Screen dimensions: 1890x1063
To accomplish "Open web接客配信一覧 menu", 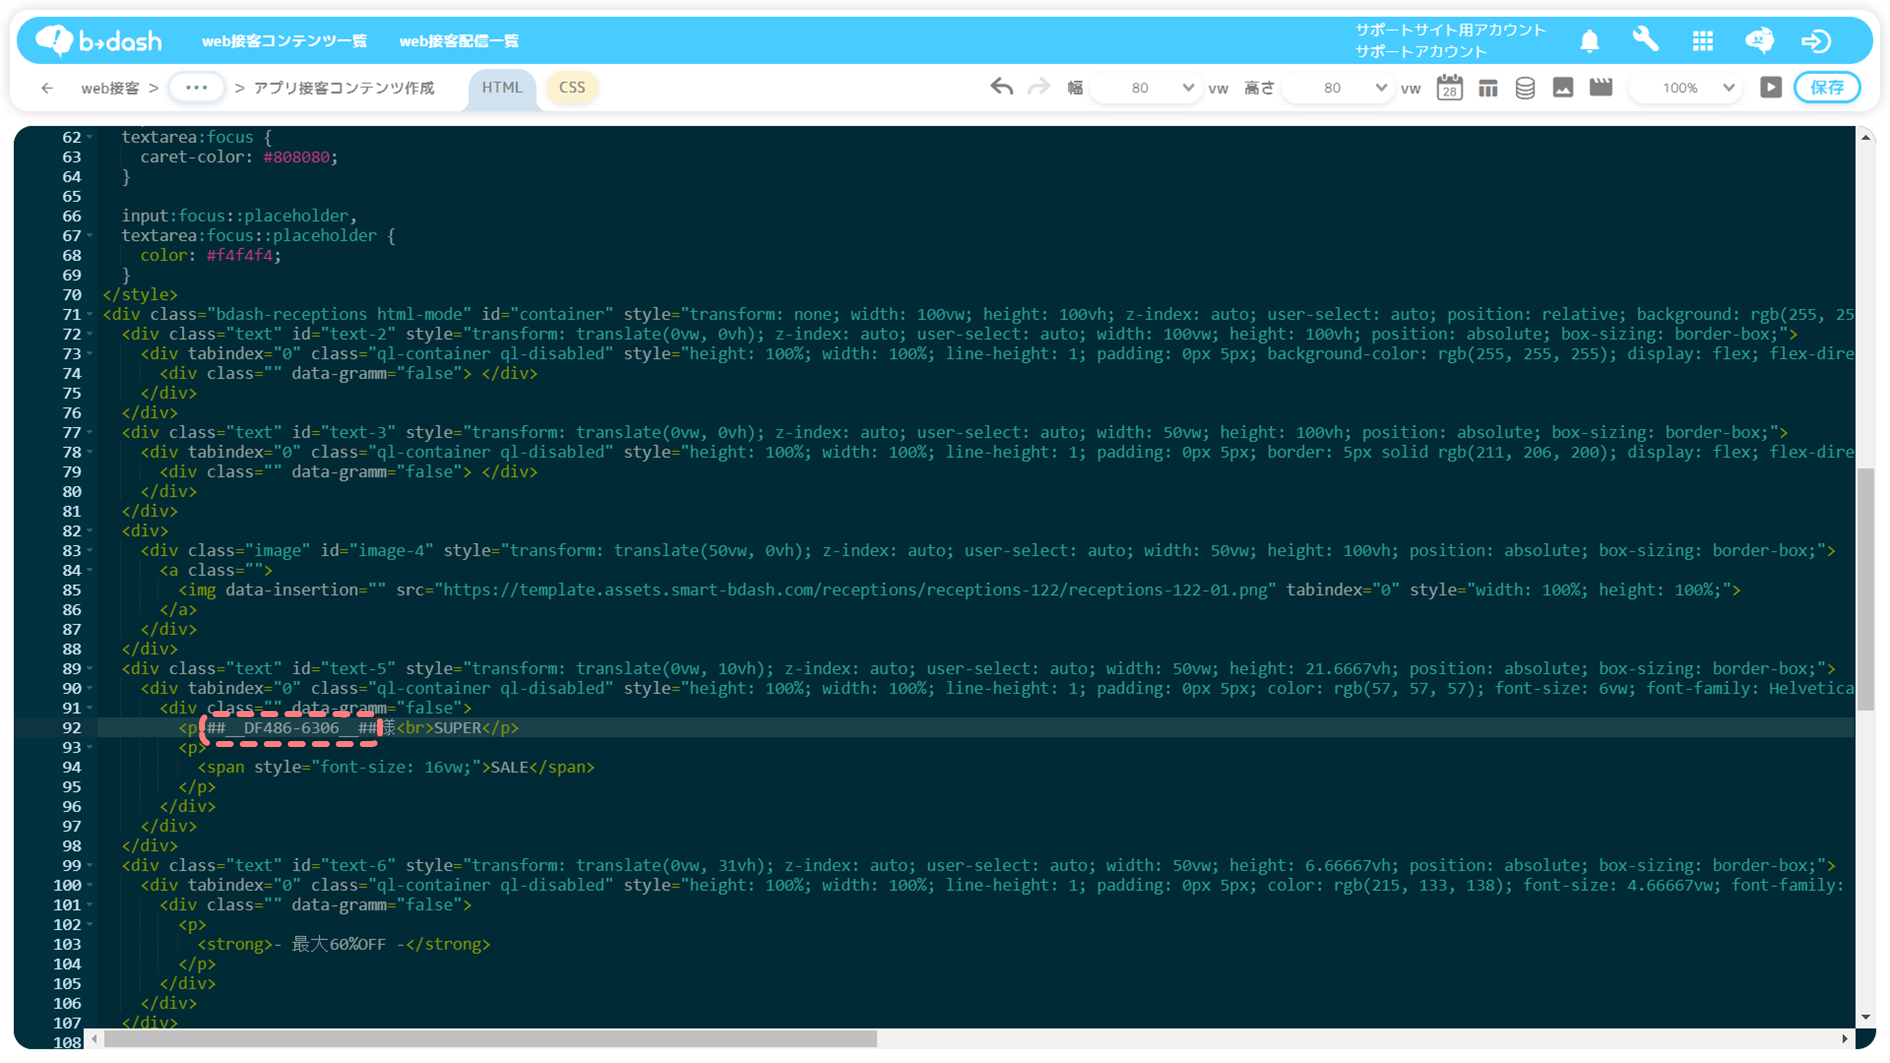I will 459,41.
